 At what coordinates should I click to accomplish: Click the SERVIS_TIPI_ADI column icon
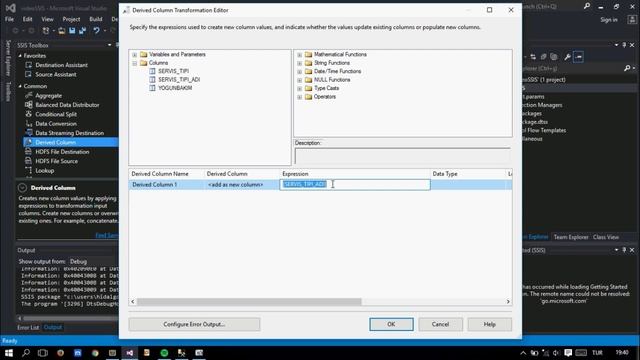(152, 80)
